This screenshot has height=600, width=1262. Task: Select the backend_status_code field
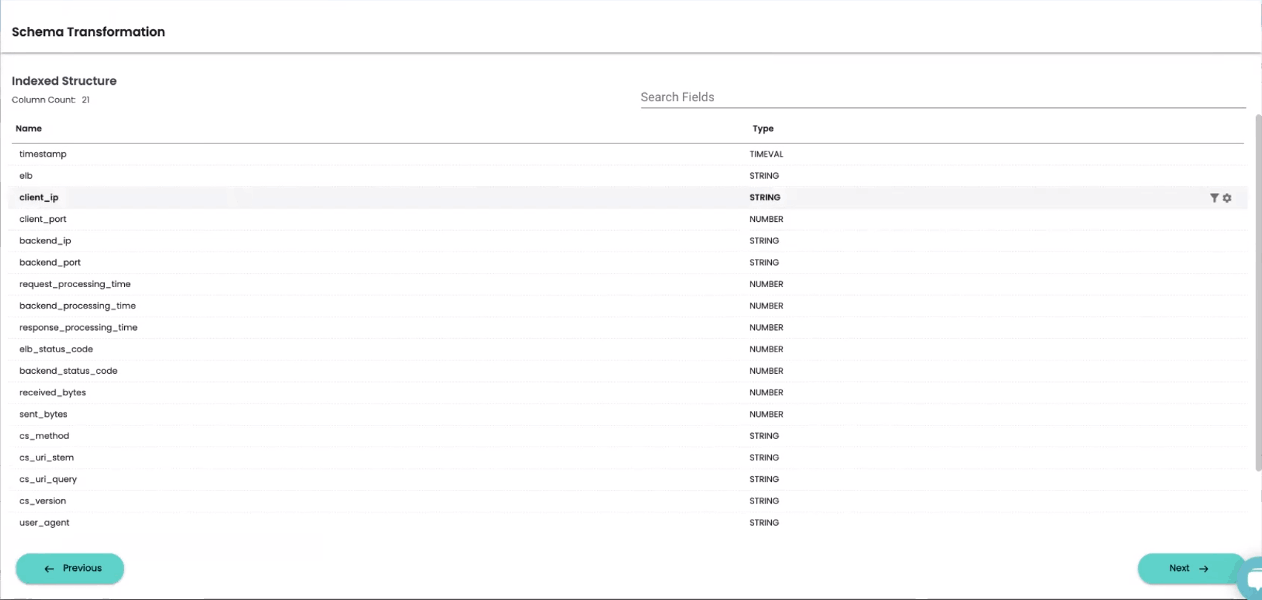(68, 371)
